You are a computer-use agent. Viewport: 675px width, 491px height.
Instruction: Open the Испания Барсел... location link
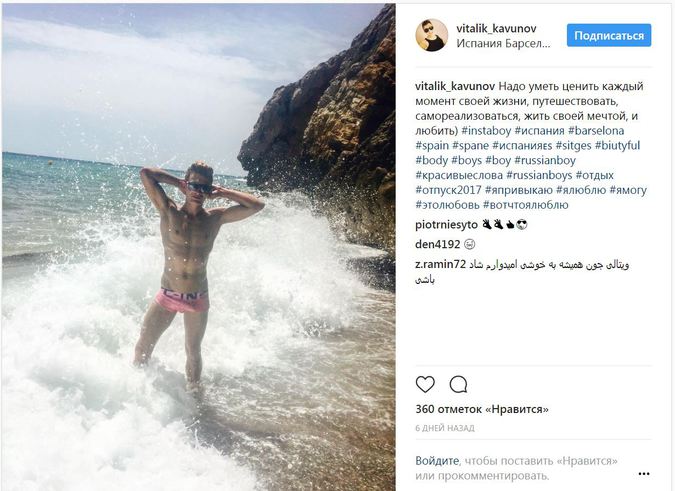(x=503, y=43)
